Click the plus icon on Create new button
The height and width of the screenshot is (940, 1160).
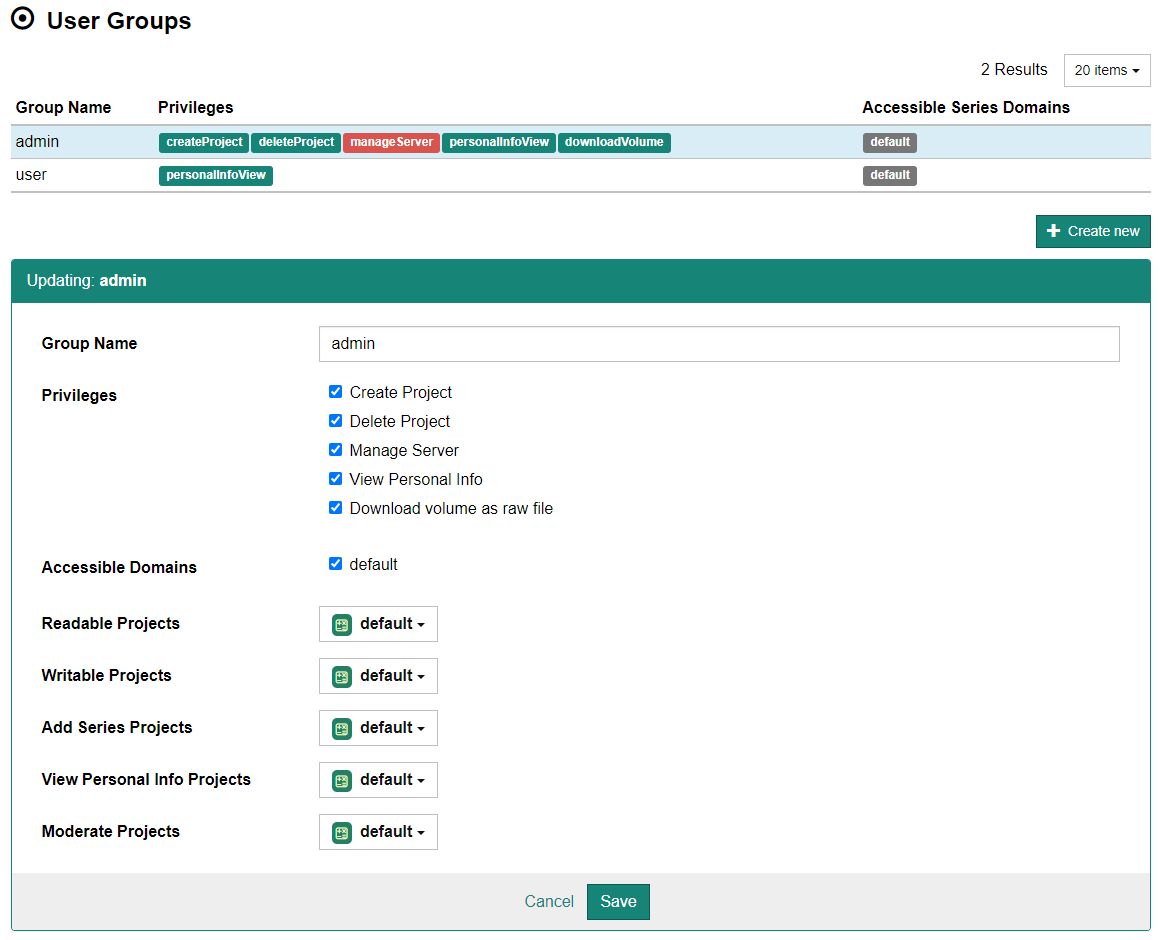coord(1055,231)
